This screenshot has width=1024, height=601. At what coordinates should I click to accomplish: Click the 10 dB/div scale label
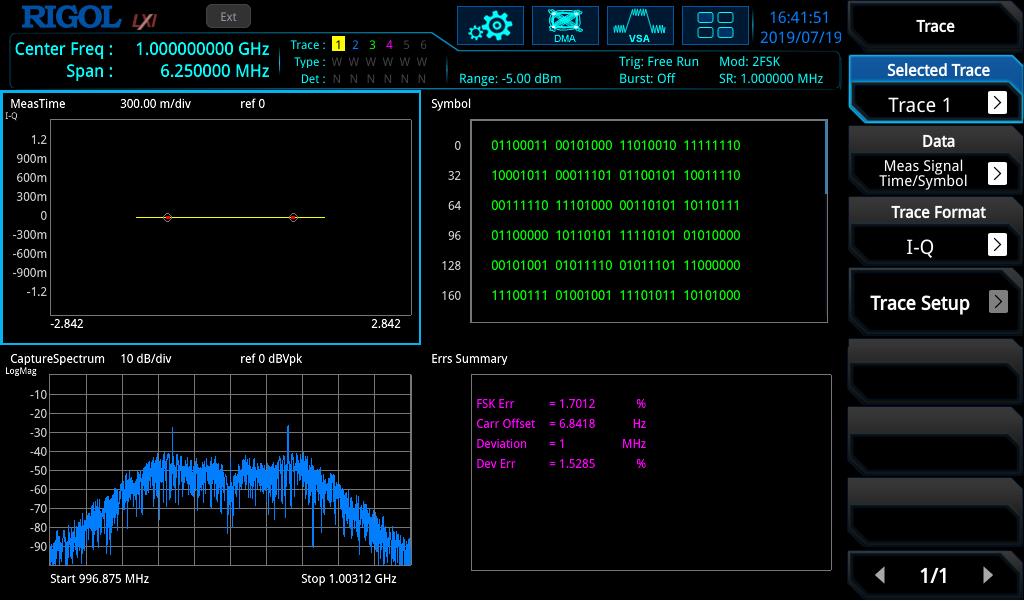[x=146, y=359]
